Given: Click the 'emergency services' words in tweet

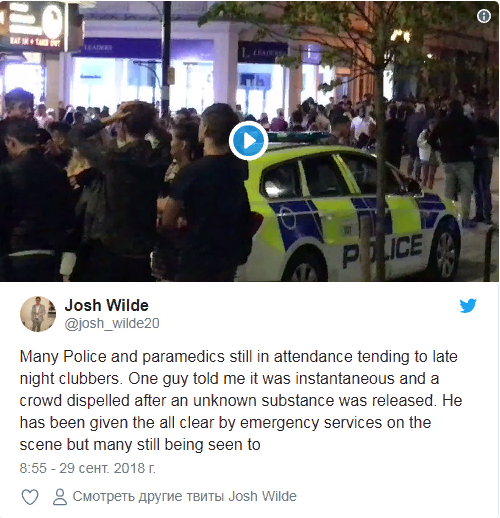Looking at the screenshot, I should (311, 423).
